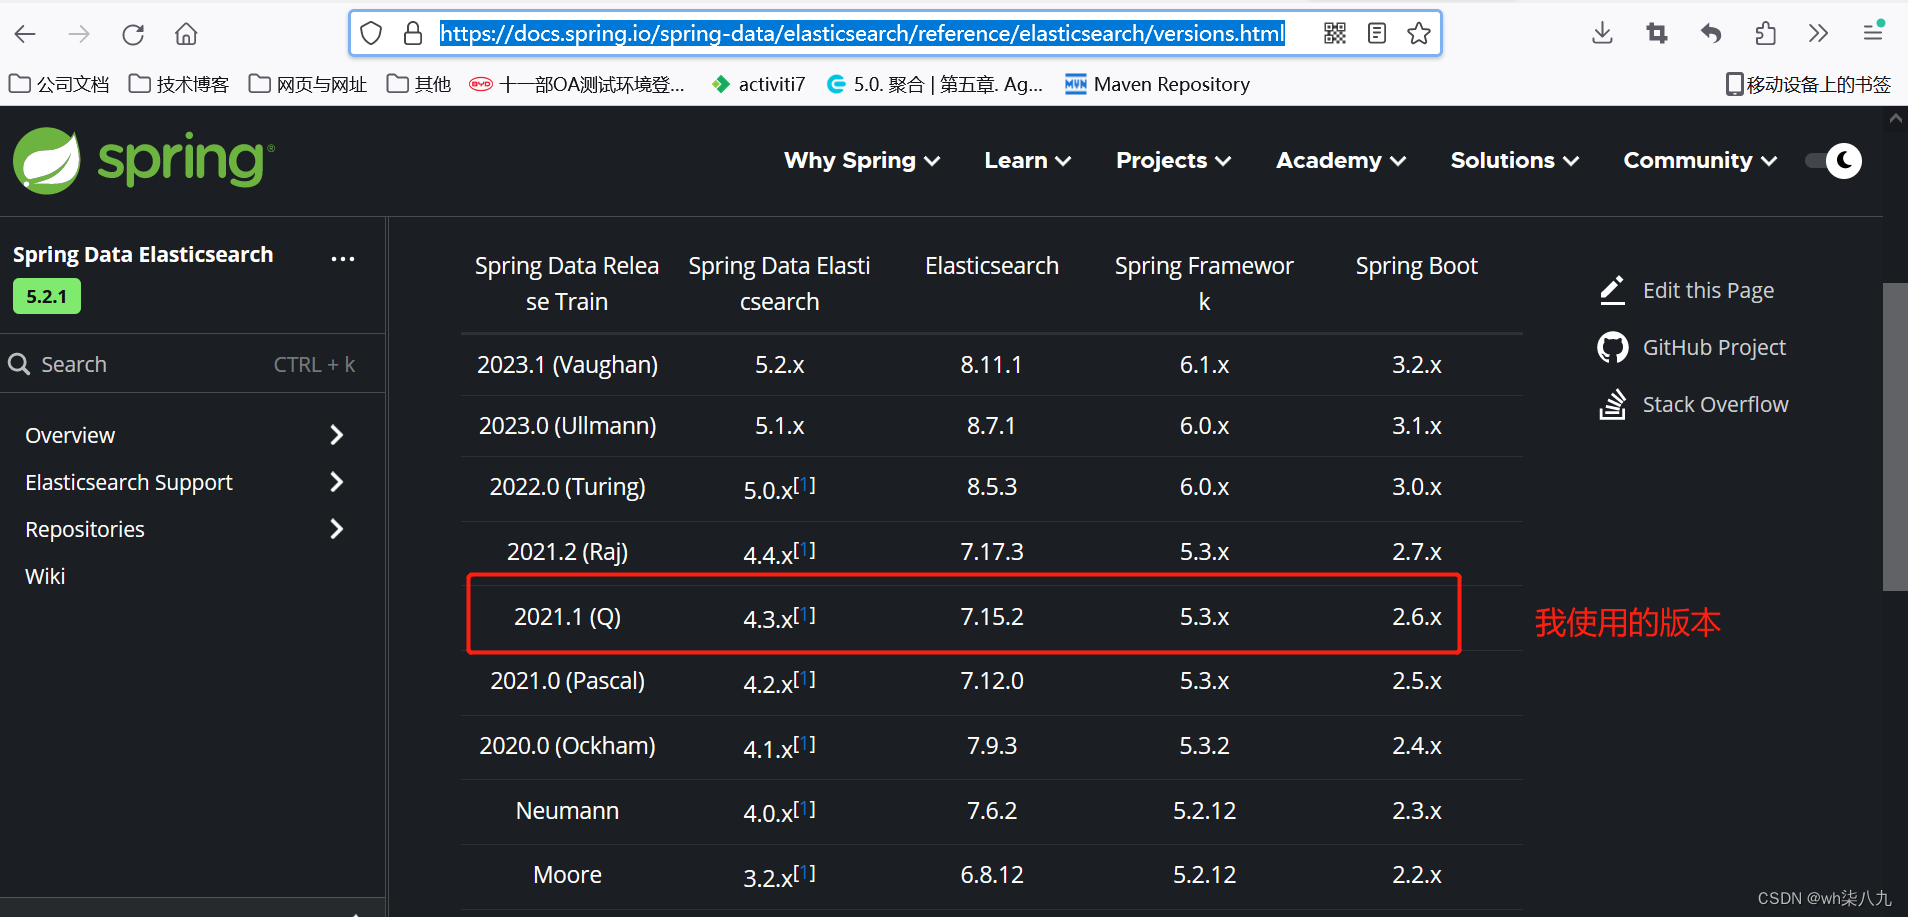
Task: Open the 5.0. 聚合 第五章 bookmark
Action: pyautogui.click(x=935, y=84)
